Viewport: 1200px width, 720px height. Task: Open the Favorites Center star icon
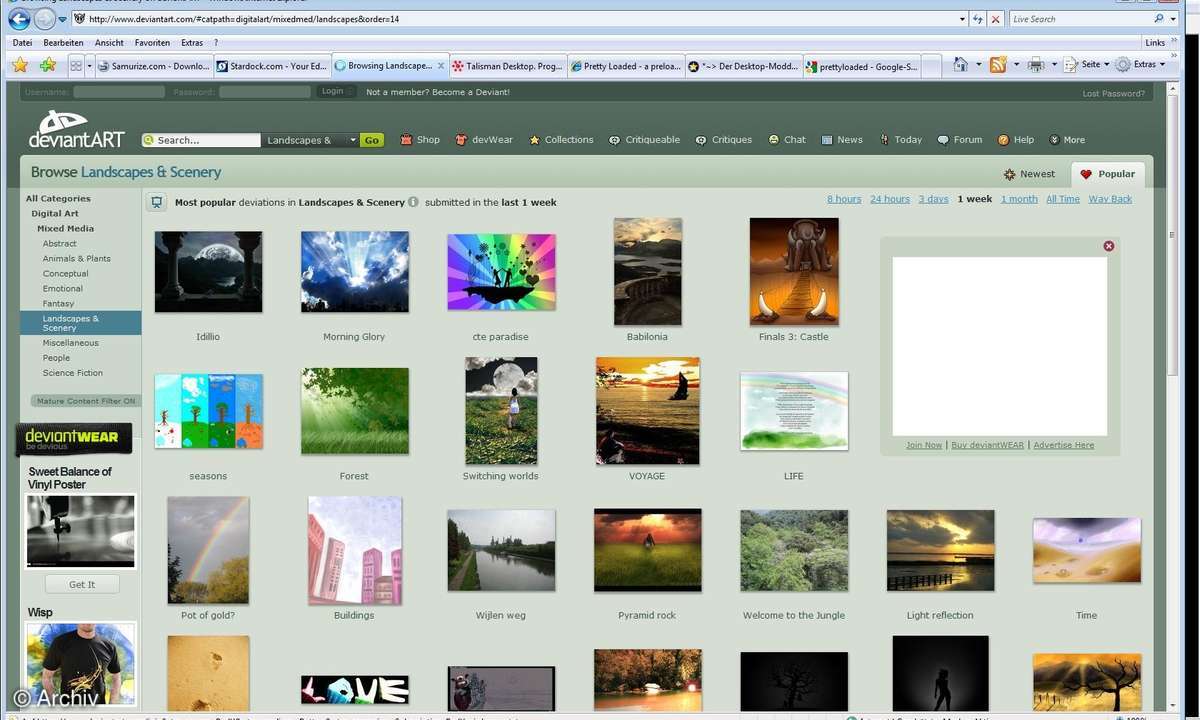pos(20,65)
